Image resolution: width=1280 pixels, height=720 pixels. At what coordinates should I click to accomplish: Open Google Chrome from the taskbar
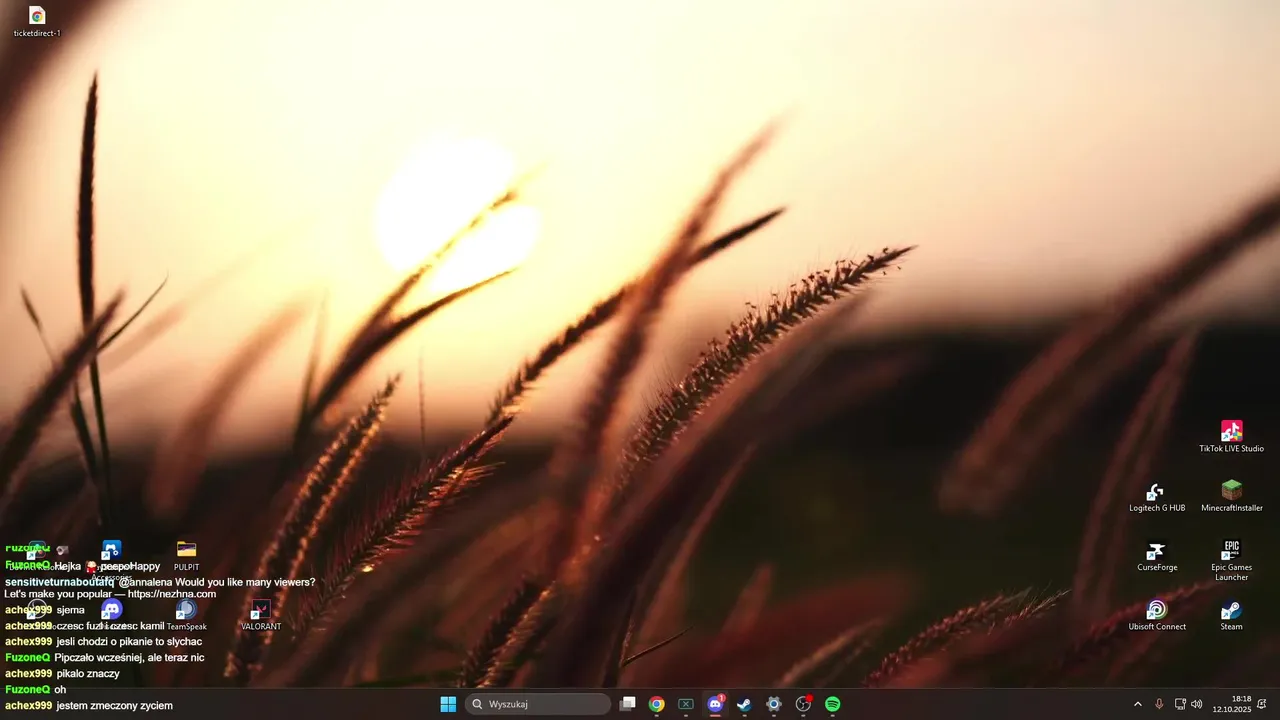tap(656, 704)
